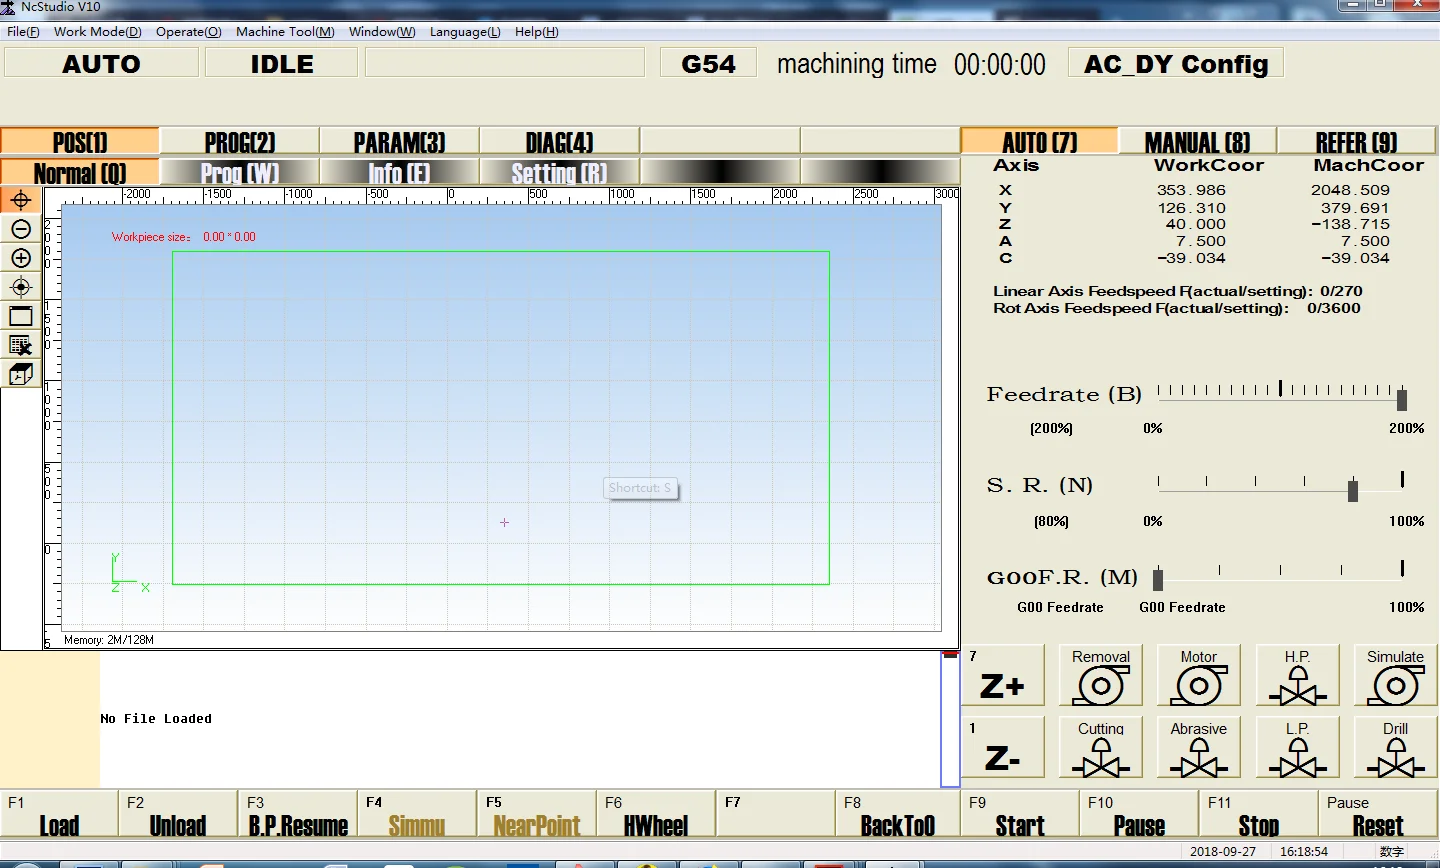Click the Feedrate (B) slider handle
The image size is (1440, 868).
pyautogui.click(x=1402, y=399)
